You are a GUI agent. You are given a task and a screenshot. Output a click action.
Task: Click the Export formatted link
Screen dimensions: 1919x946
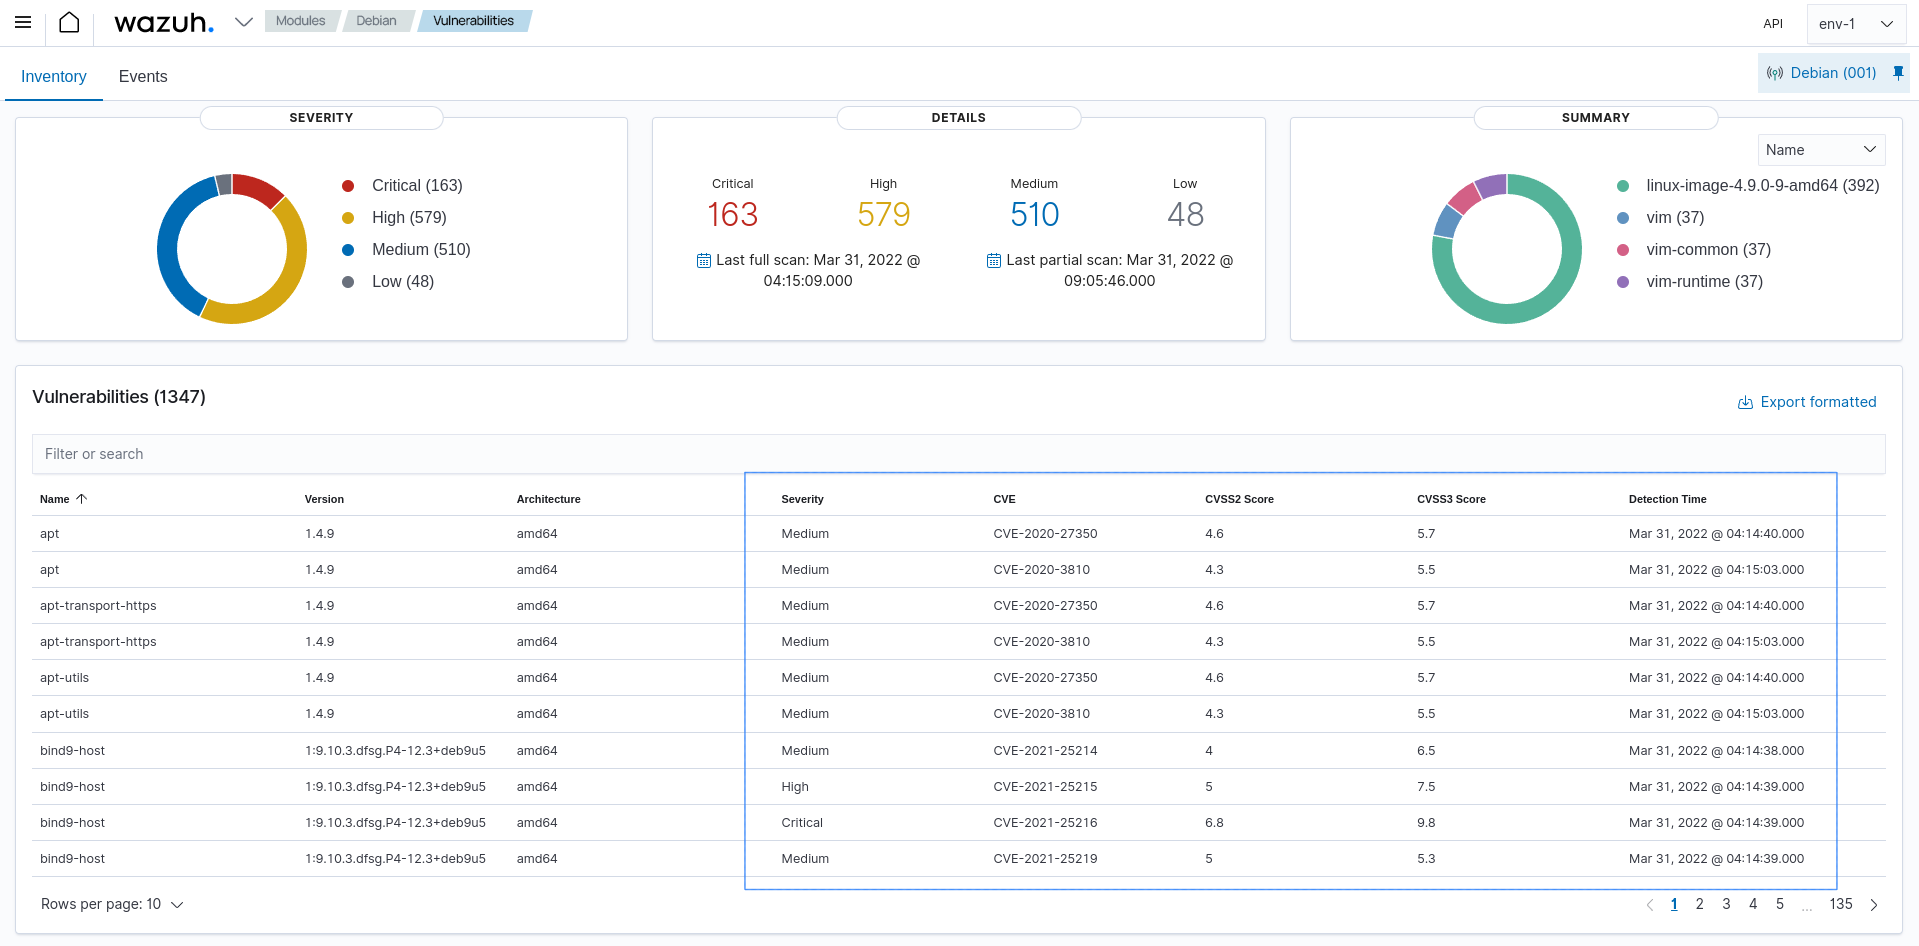1819,402
